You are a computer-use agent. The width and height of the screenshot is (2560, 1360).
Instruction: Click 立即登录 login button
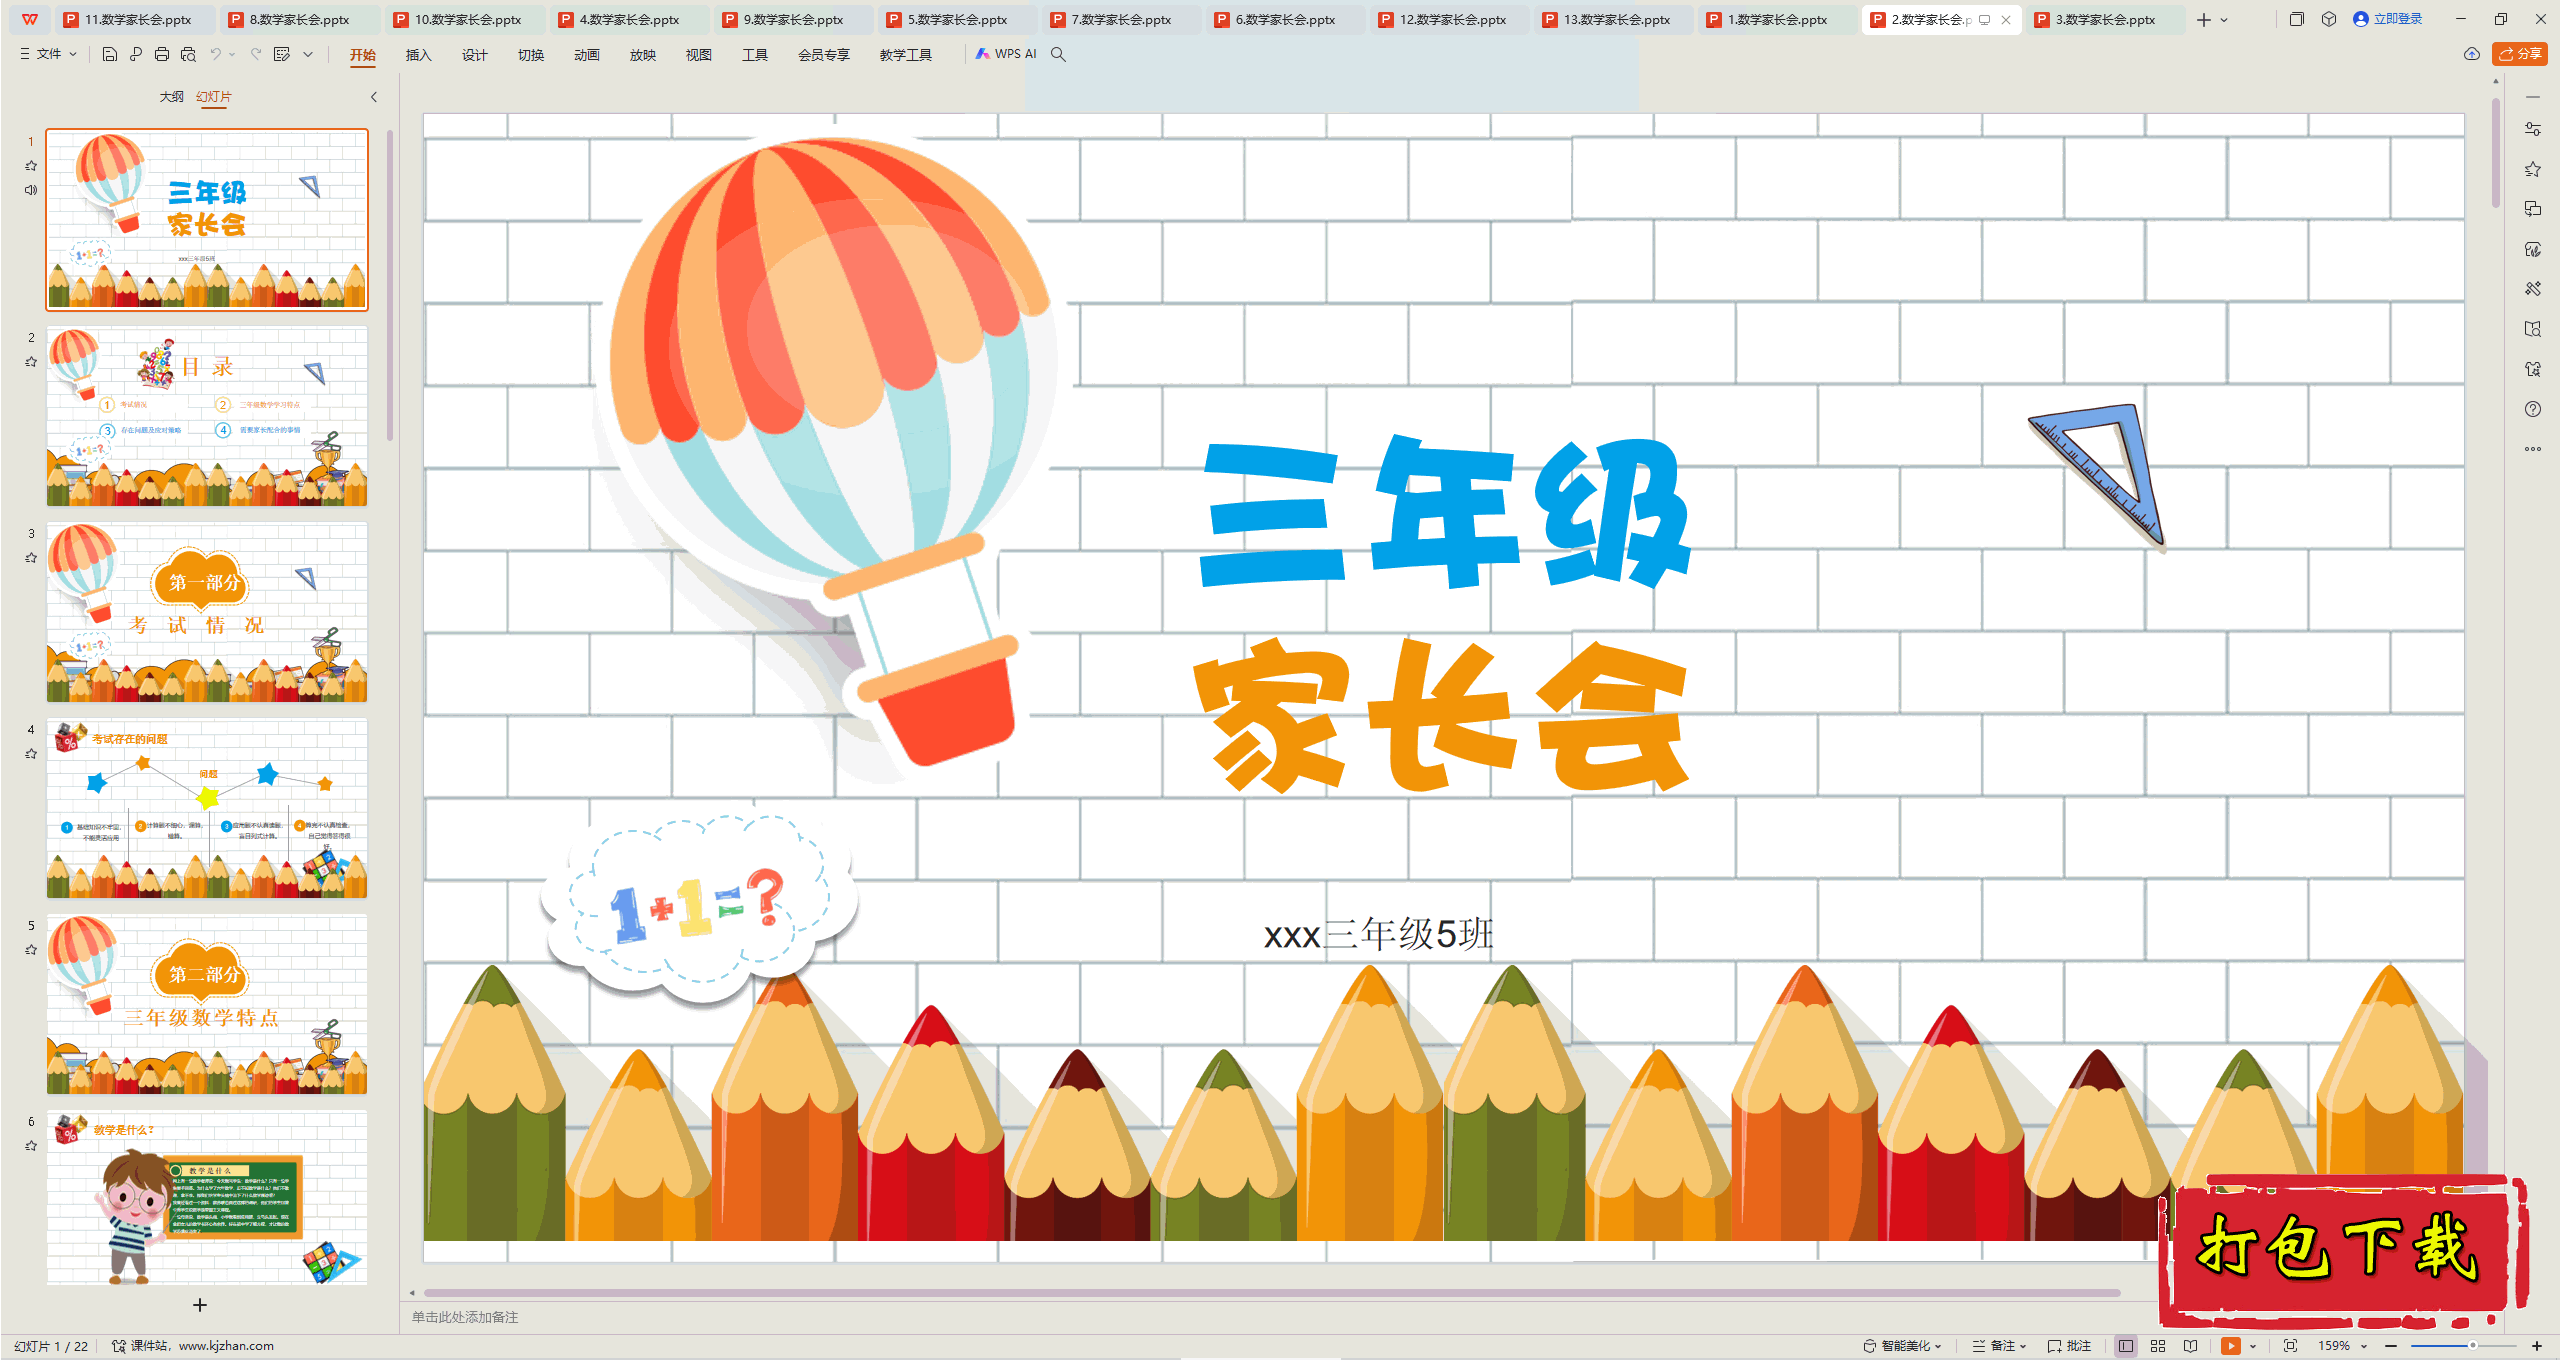[x=2387, y=19]
